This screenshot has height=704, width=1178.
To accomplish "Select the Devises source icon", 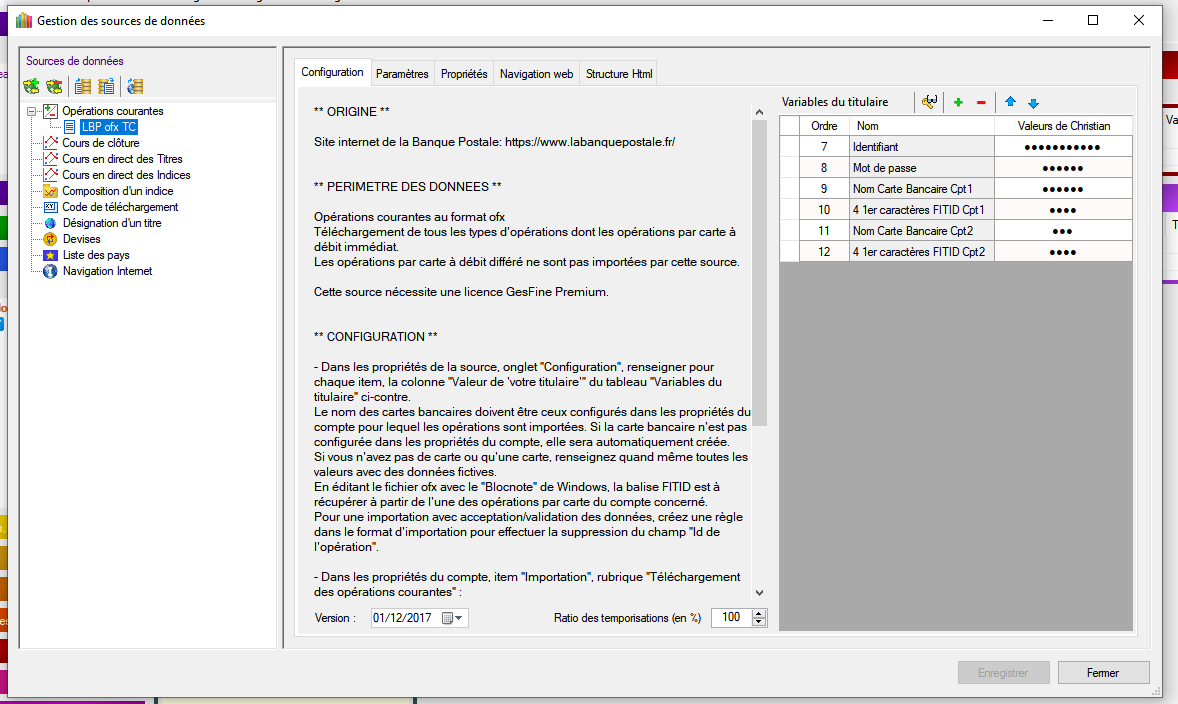I will pyautogui.click(x=51, y=239).
